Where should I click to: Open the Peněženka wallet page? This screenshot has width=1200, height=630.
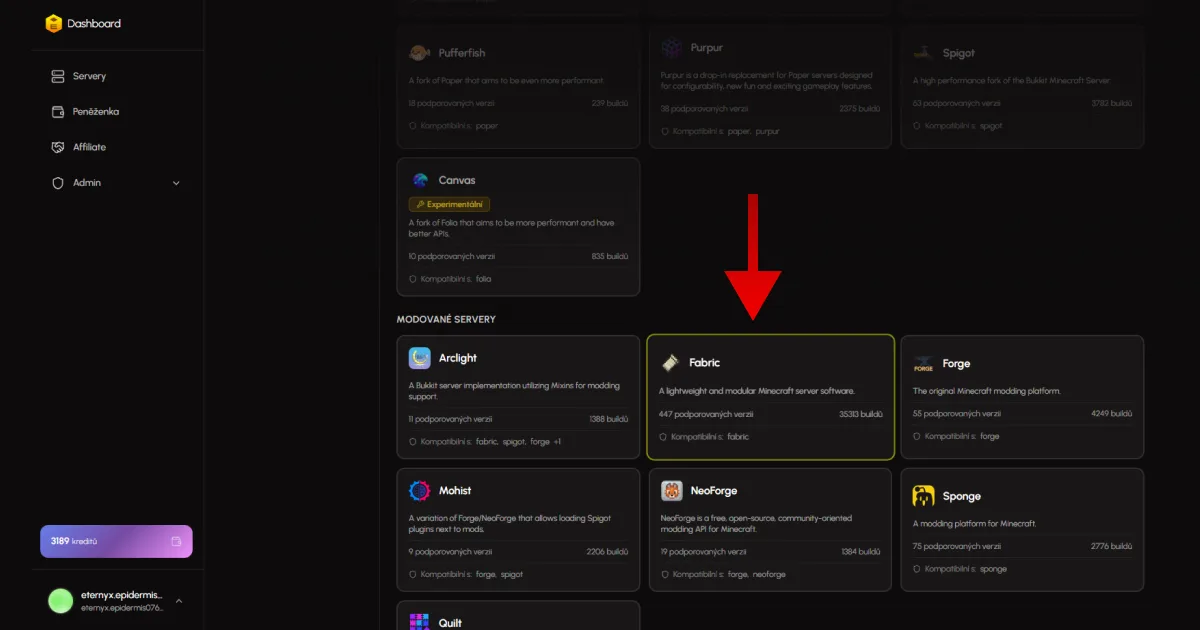(95, 111)
